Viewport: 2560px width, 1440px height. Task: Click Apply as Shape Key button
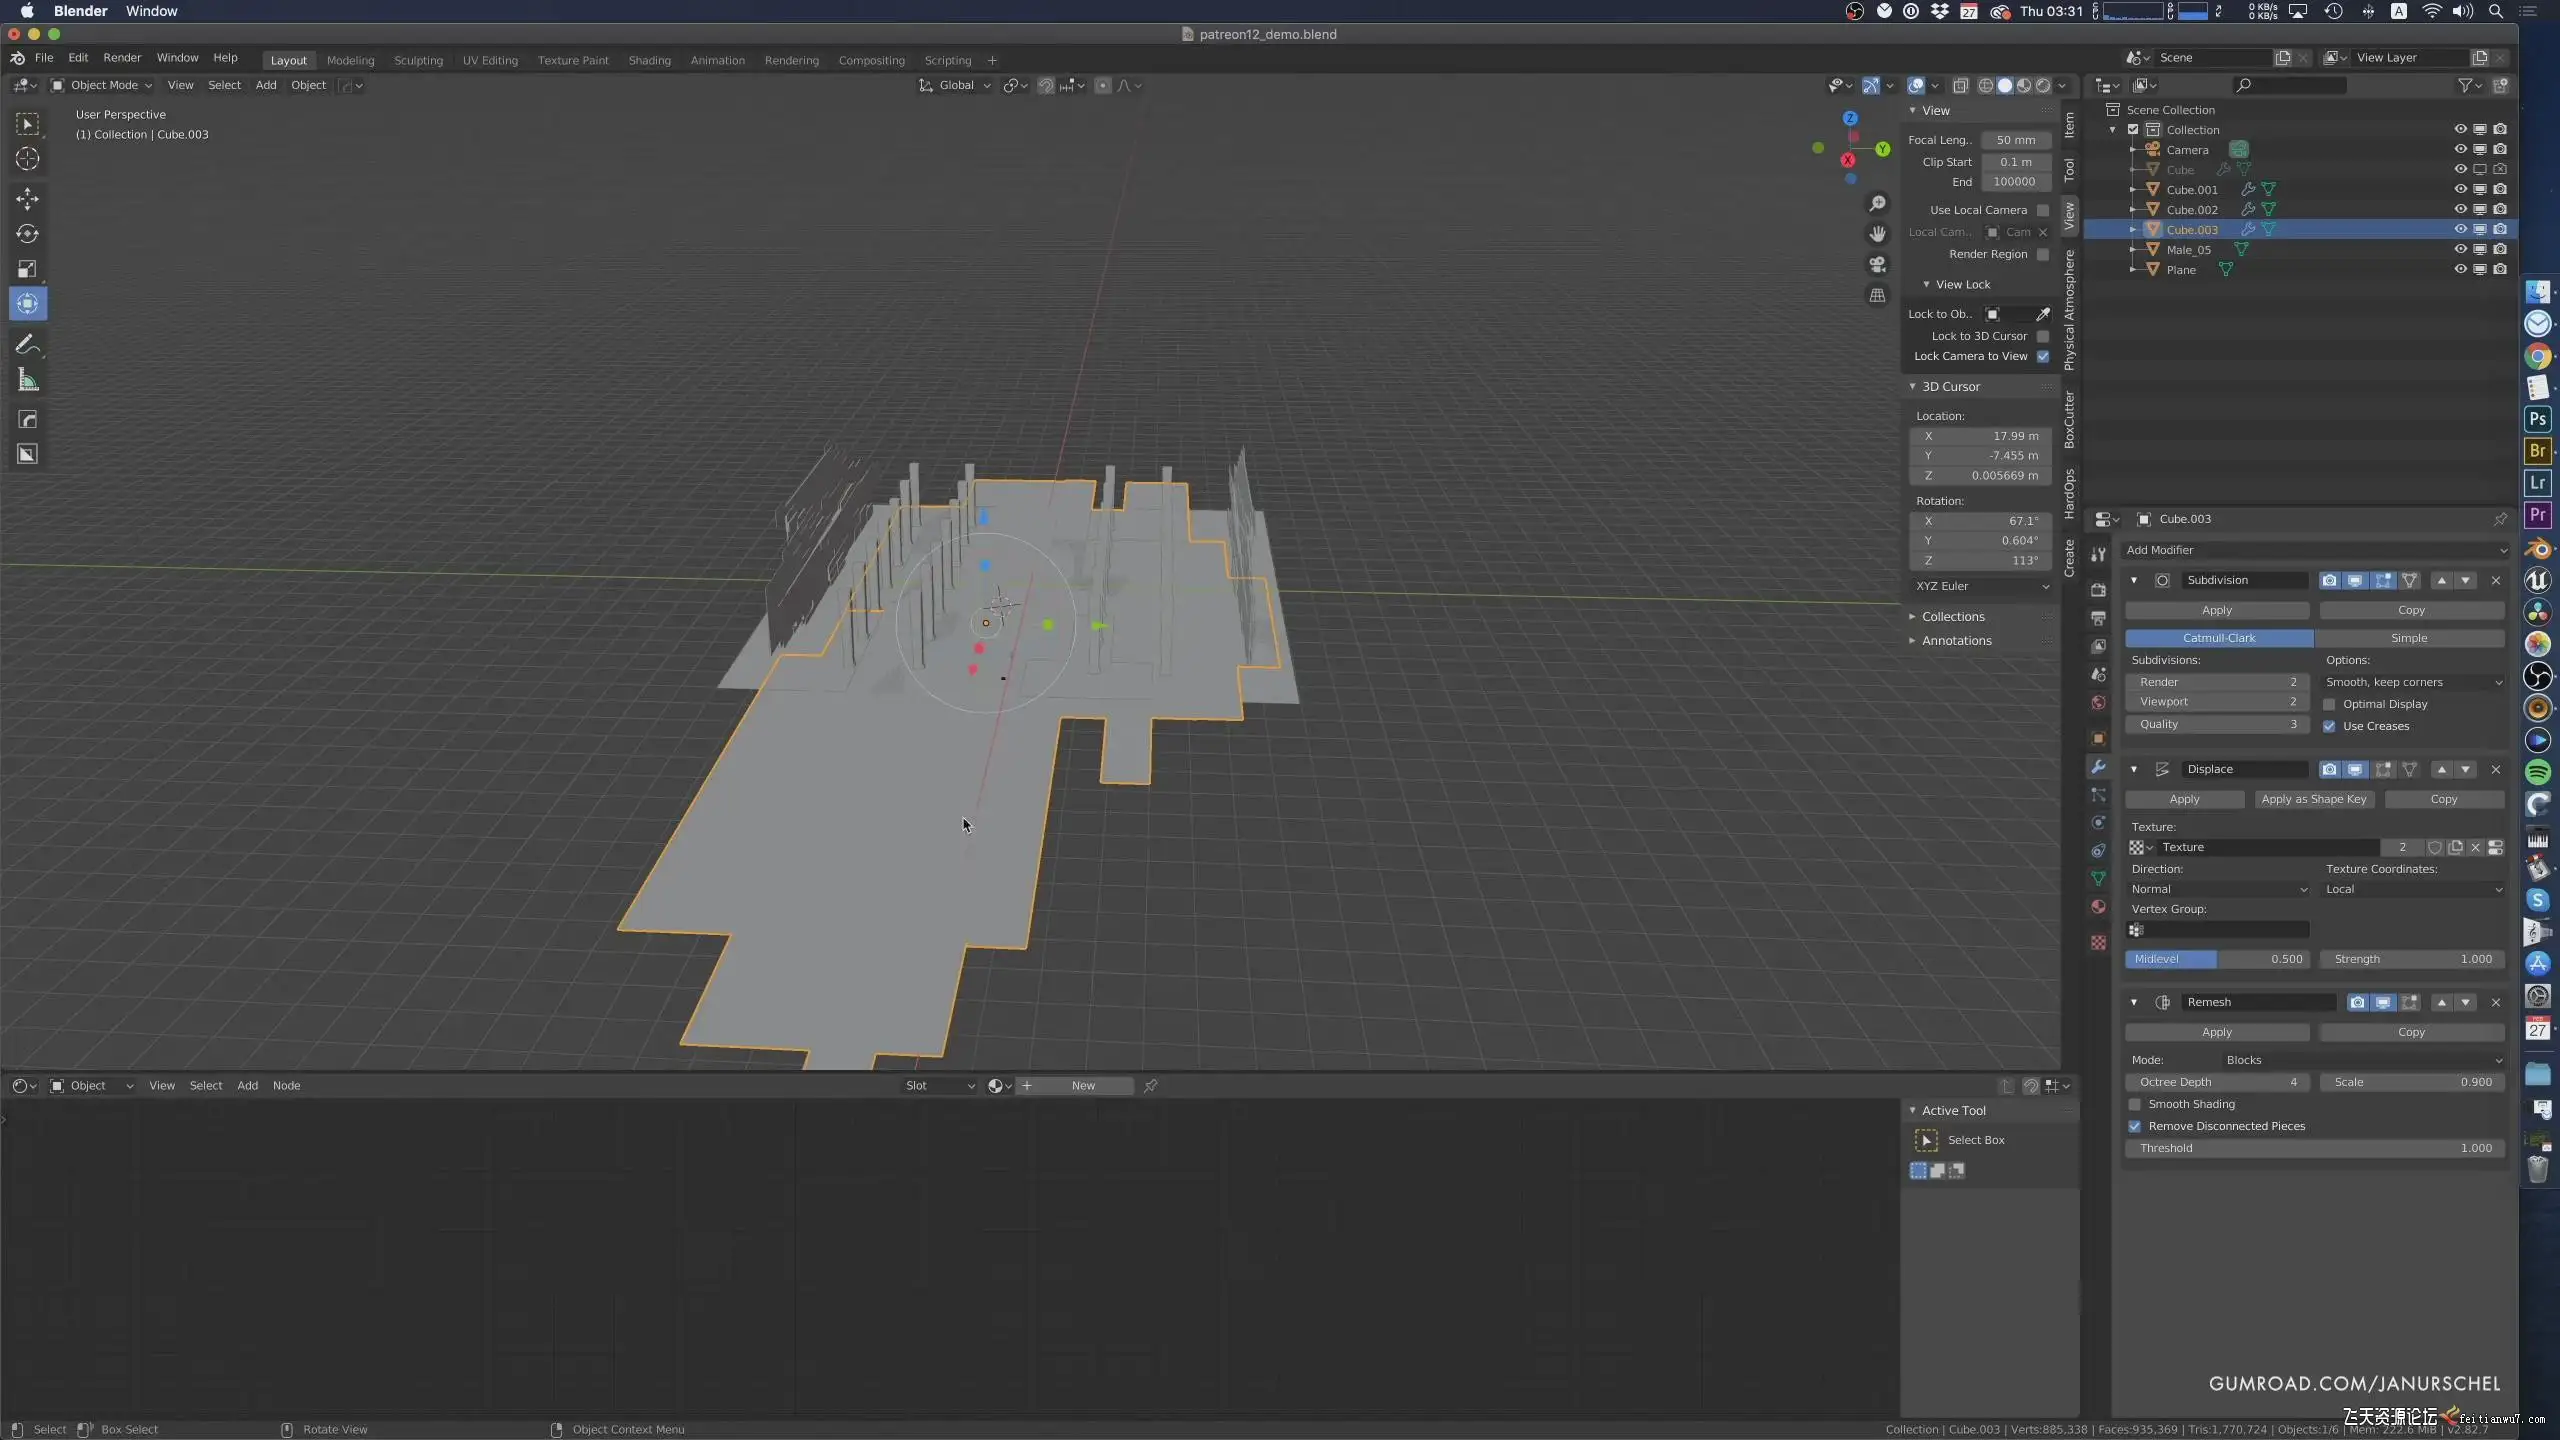pos(2313,799)
